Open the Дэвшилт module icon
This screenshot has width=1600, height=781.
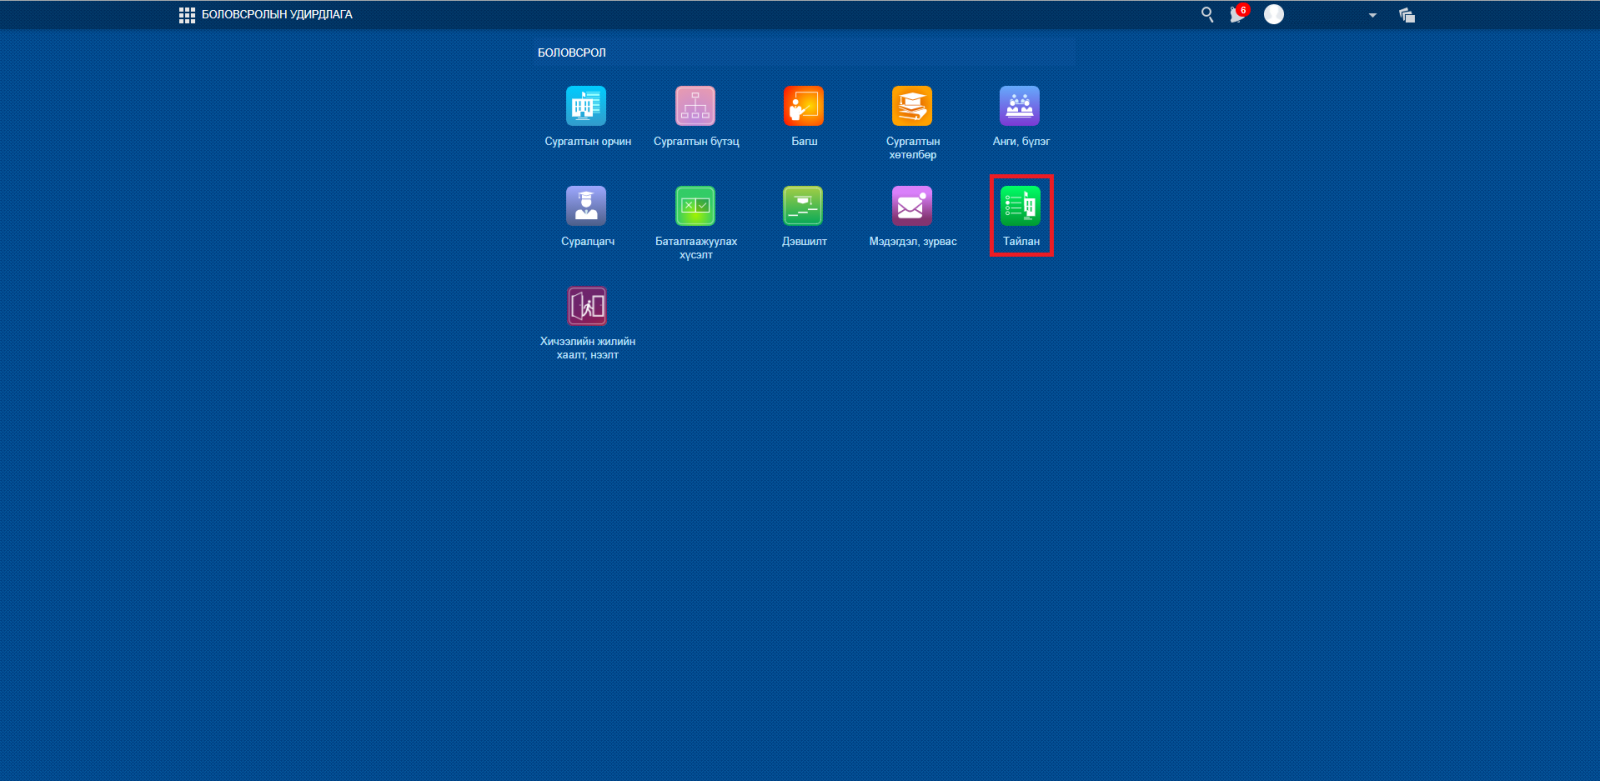point(804,206)
